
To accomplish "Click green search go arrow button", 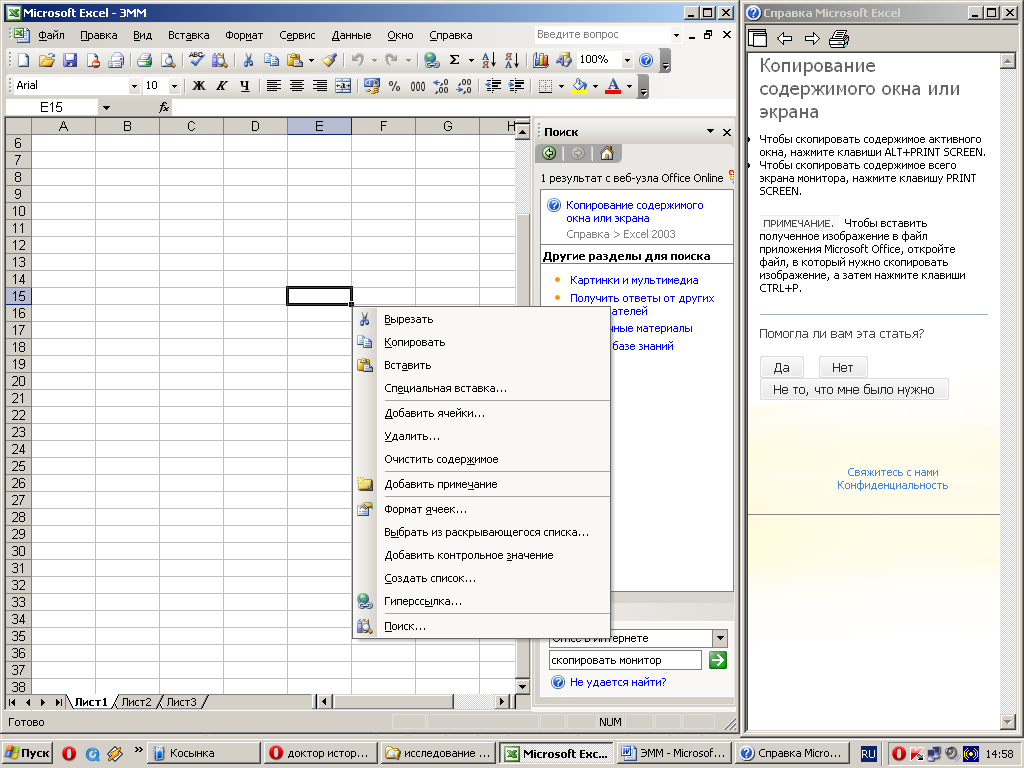I will (718, 660).
